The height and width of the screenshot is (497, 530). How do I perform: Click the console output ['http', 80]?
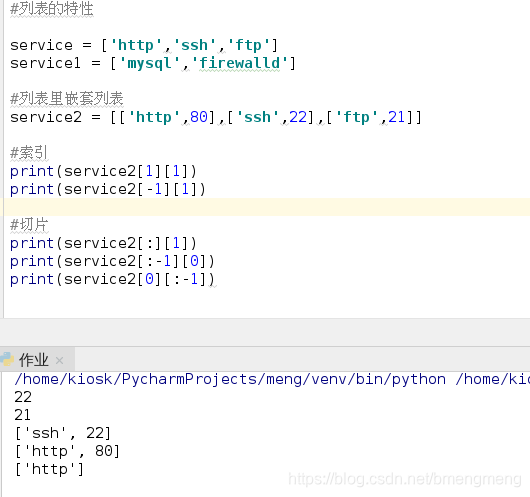click(67, 451)
